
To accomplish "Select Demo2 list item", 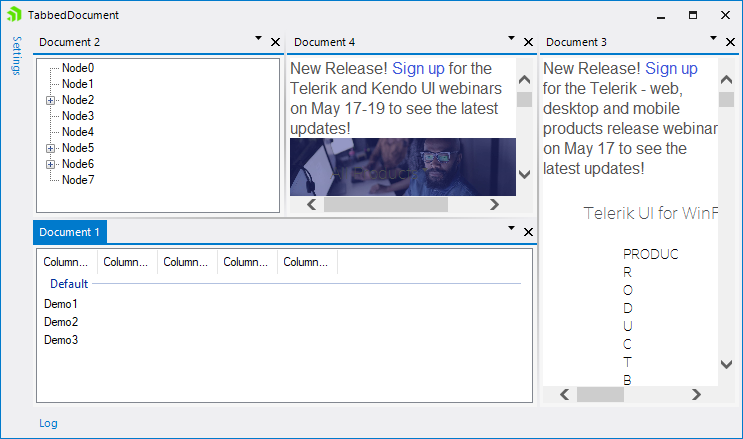I will point(61,322).
